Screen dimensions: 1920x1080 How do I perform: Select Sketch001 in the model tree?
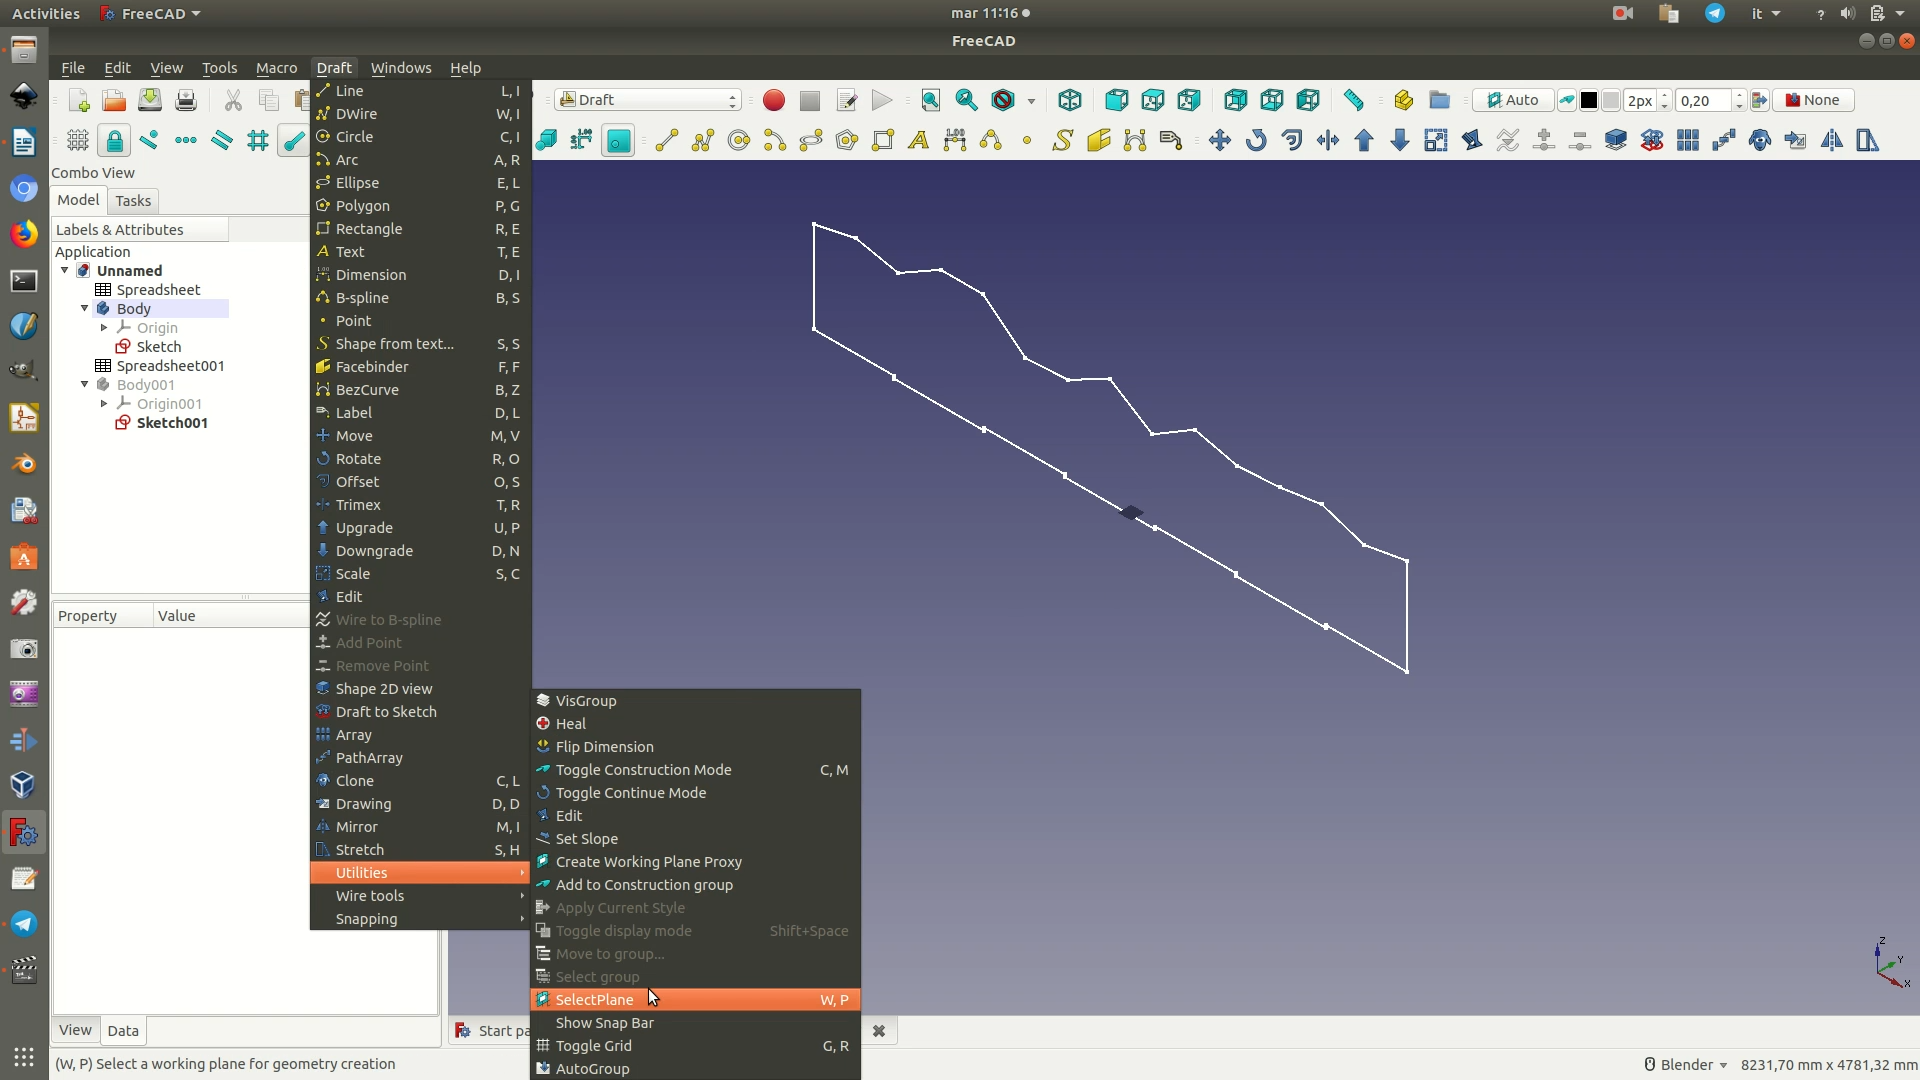172,423
